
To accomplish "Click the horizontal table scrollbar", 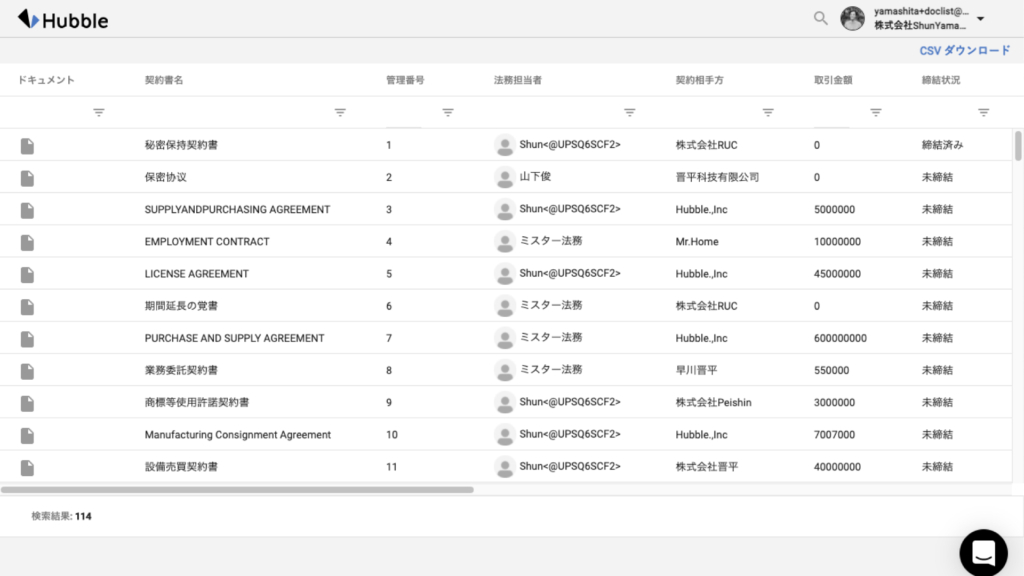I will pyautogui.click(x=237, y=489).
